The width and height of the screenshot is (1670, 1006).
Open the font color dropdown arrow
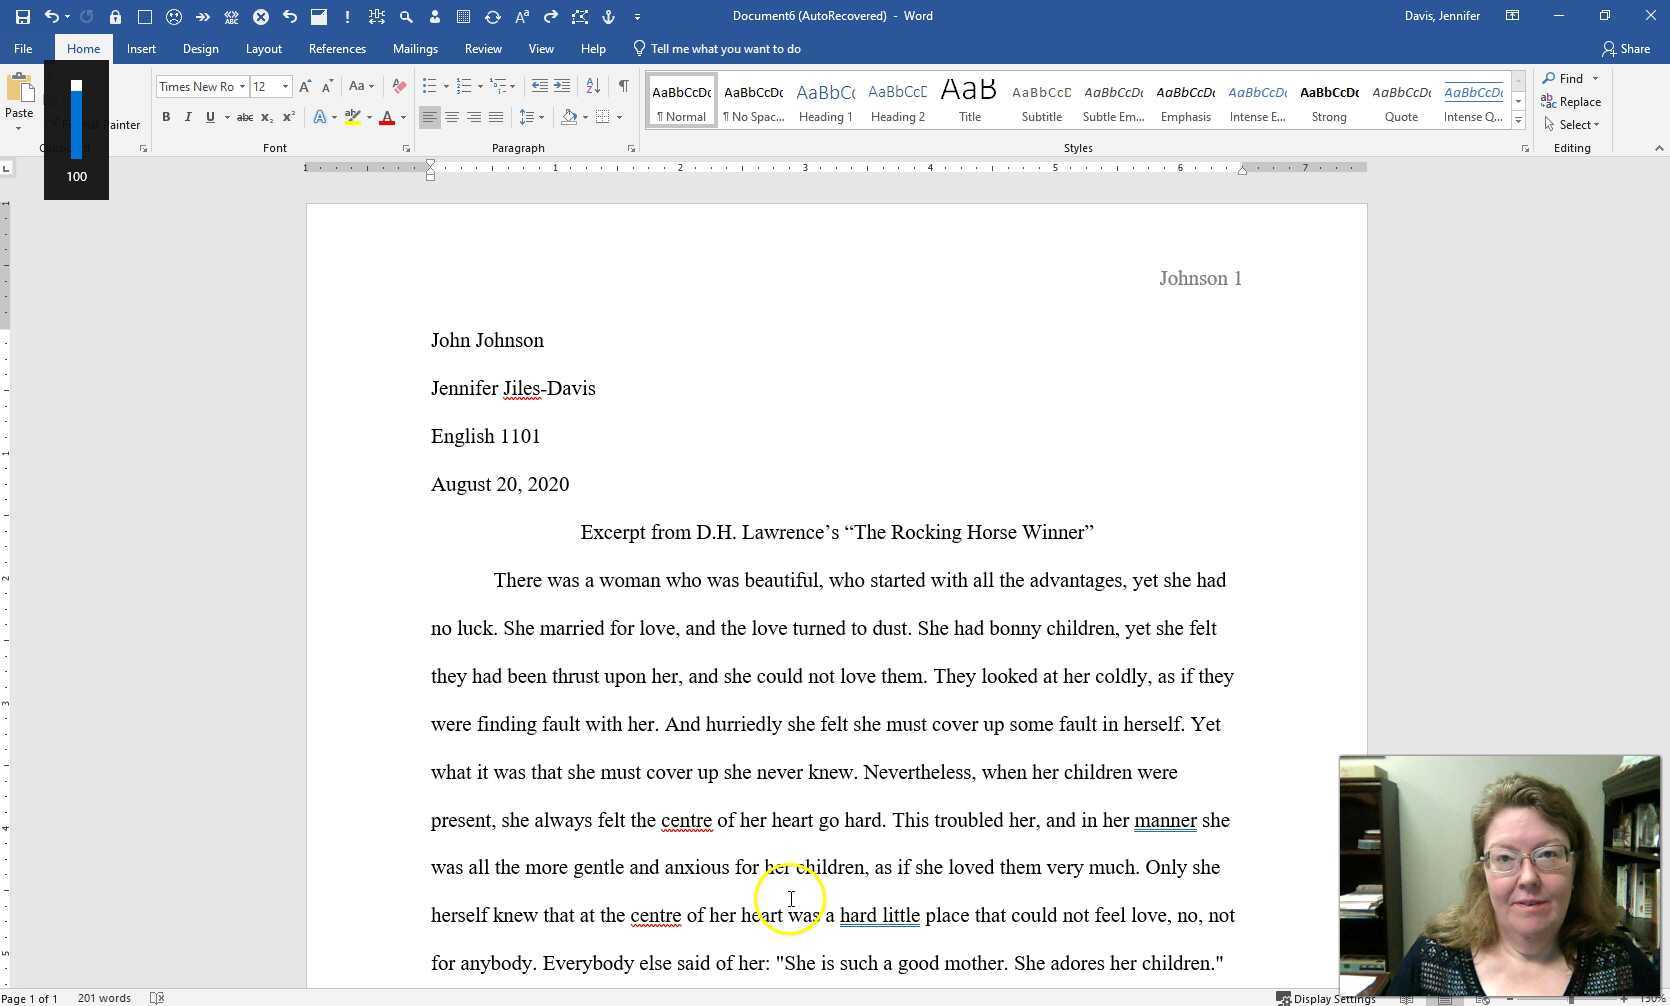401,117
